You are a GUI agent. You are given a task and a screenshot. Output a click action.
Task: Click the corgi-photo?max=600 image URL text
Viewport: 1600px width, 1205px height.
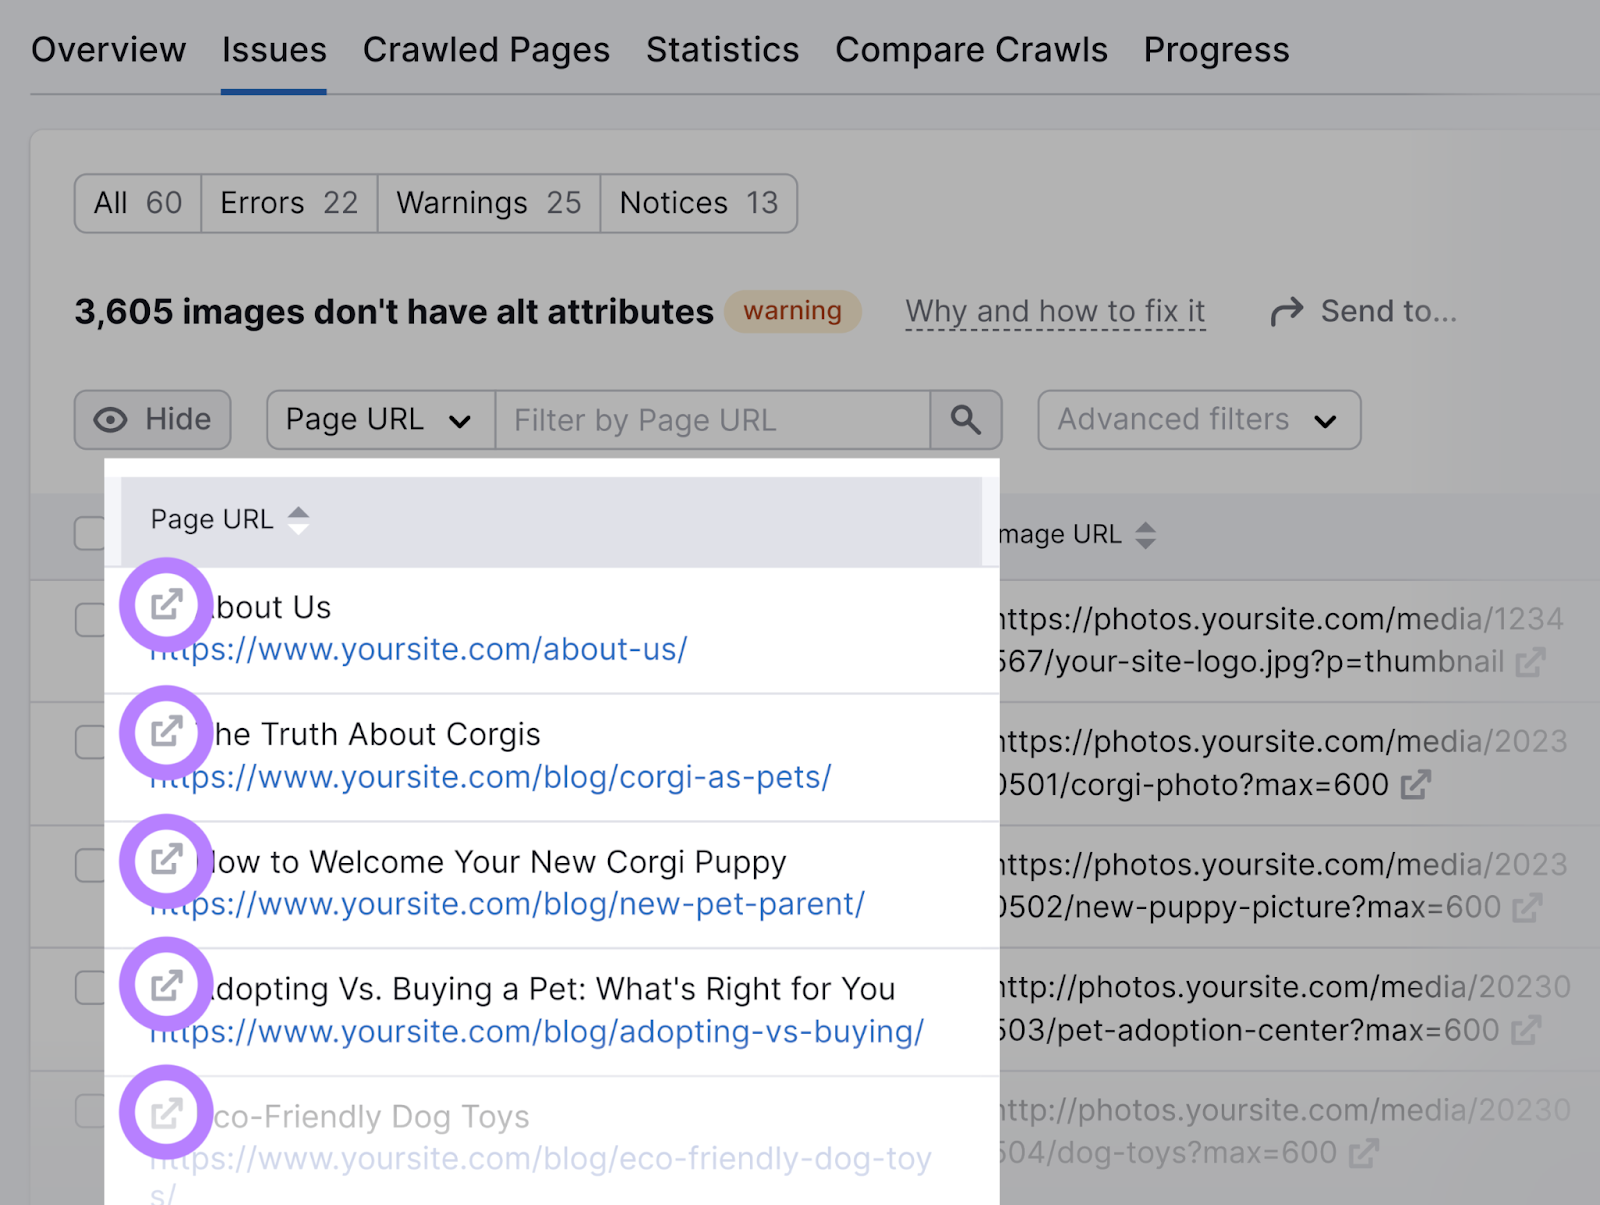click(1282, 764)
